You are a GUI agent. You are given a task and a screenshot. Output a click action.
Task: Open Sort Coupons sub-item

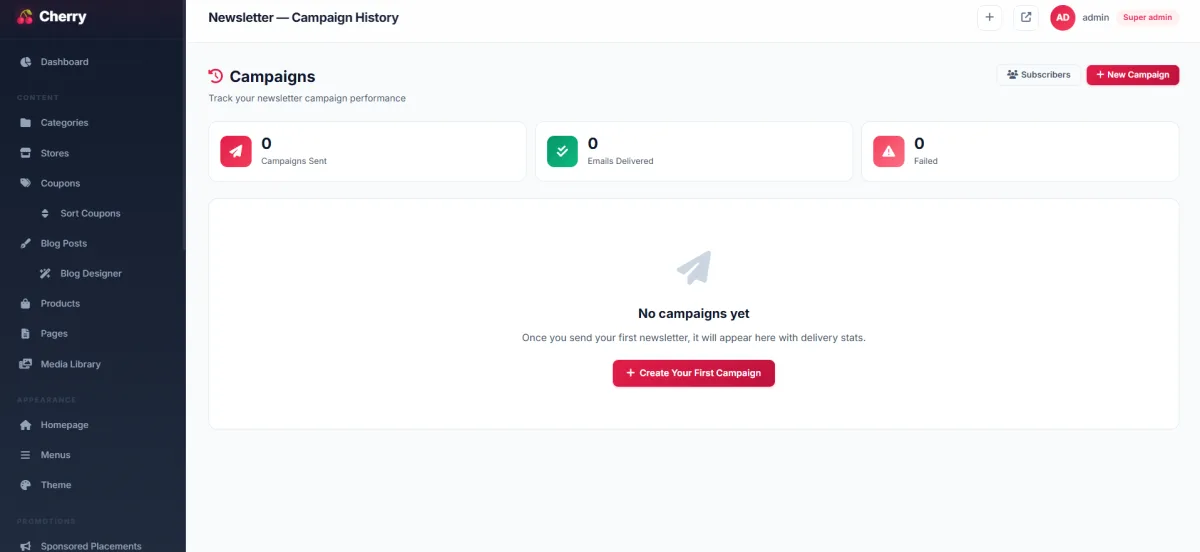tap(92, 213)
